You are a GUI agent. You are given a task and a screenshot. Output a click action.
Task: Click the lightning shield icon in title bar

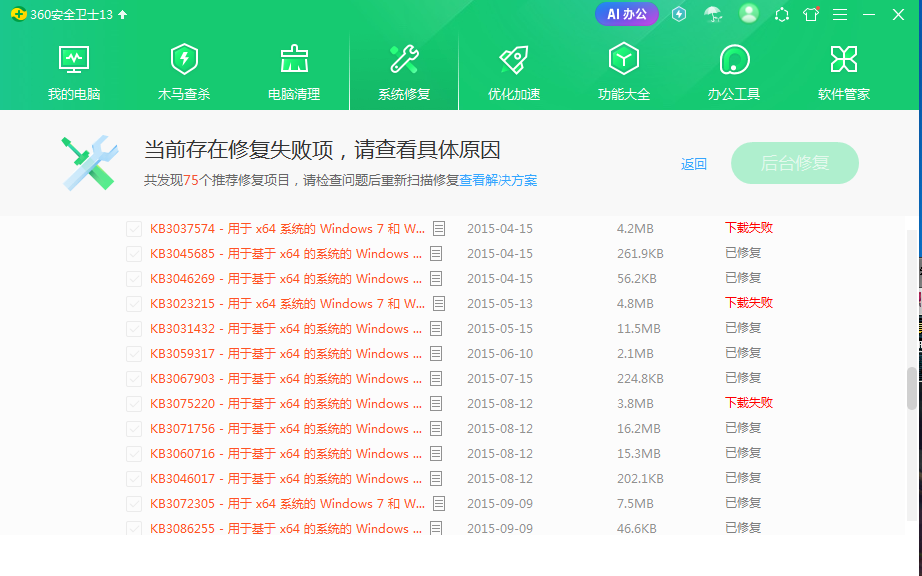tap(679, 14)
